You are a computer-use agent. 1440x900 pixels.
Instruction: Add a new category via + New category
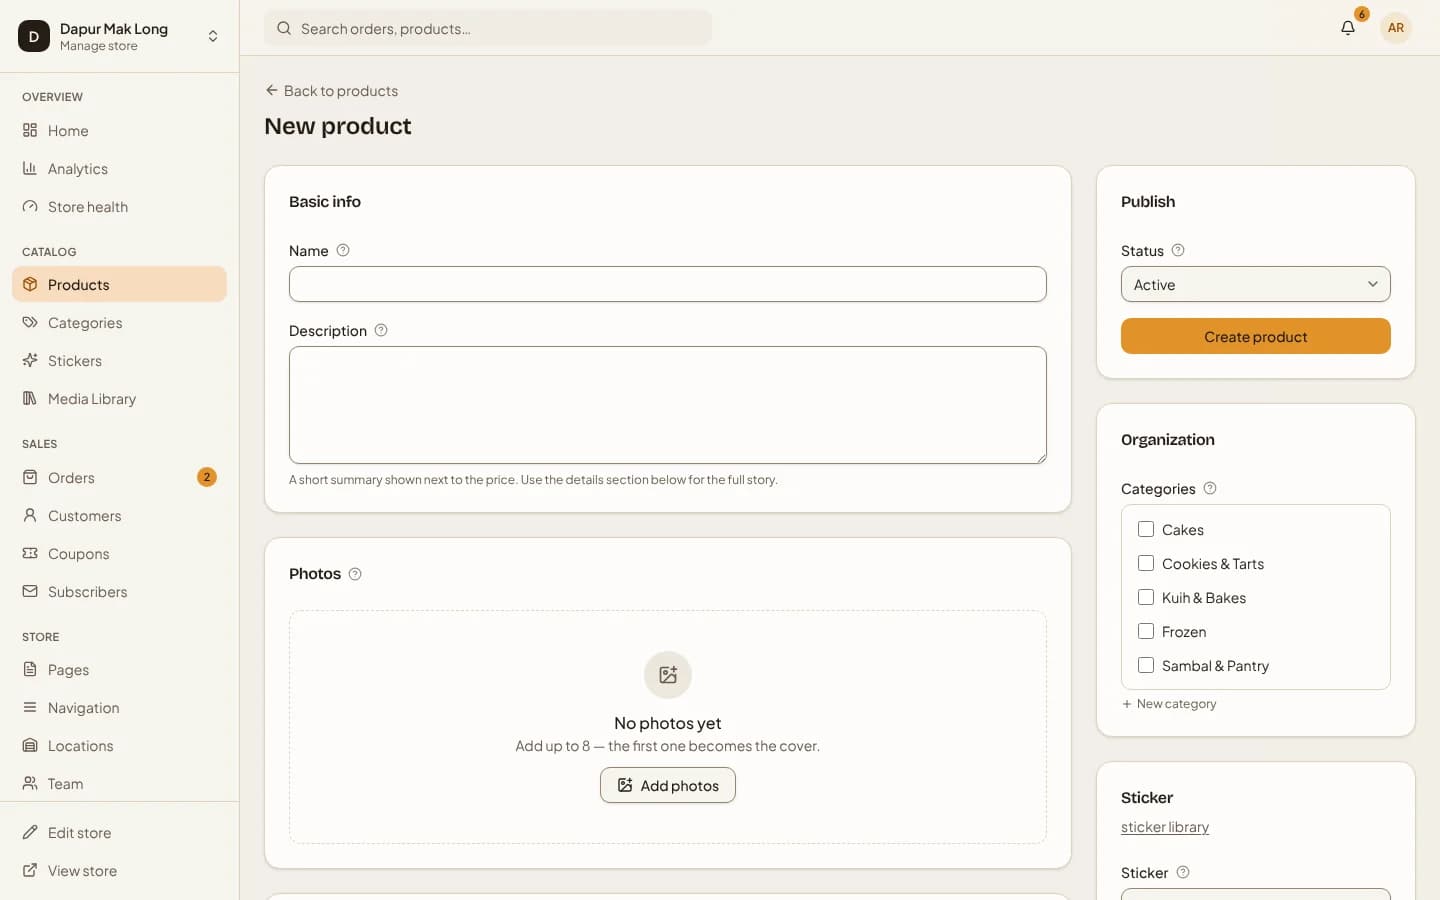1169,704
